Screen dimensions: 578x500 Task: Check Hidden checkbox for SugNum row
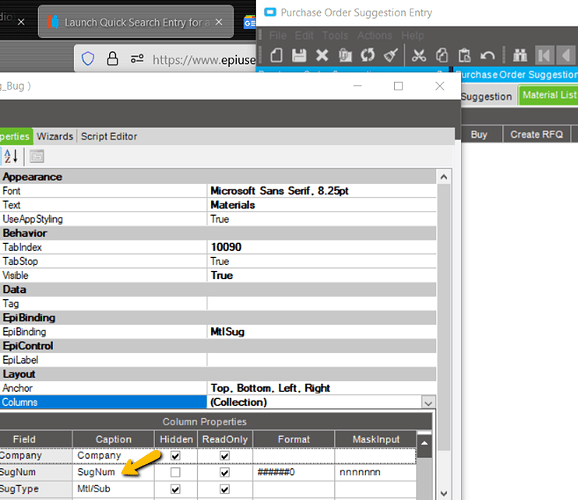click(175, 472)
